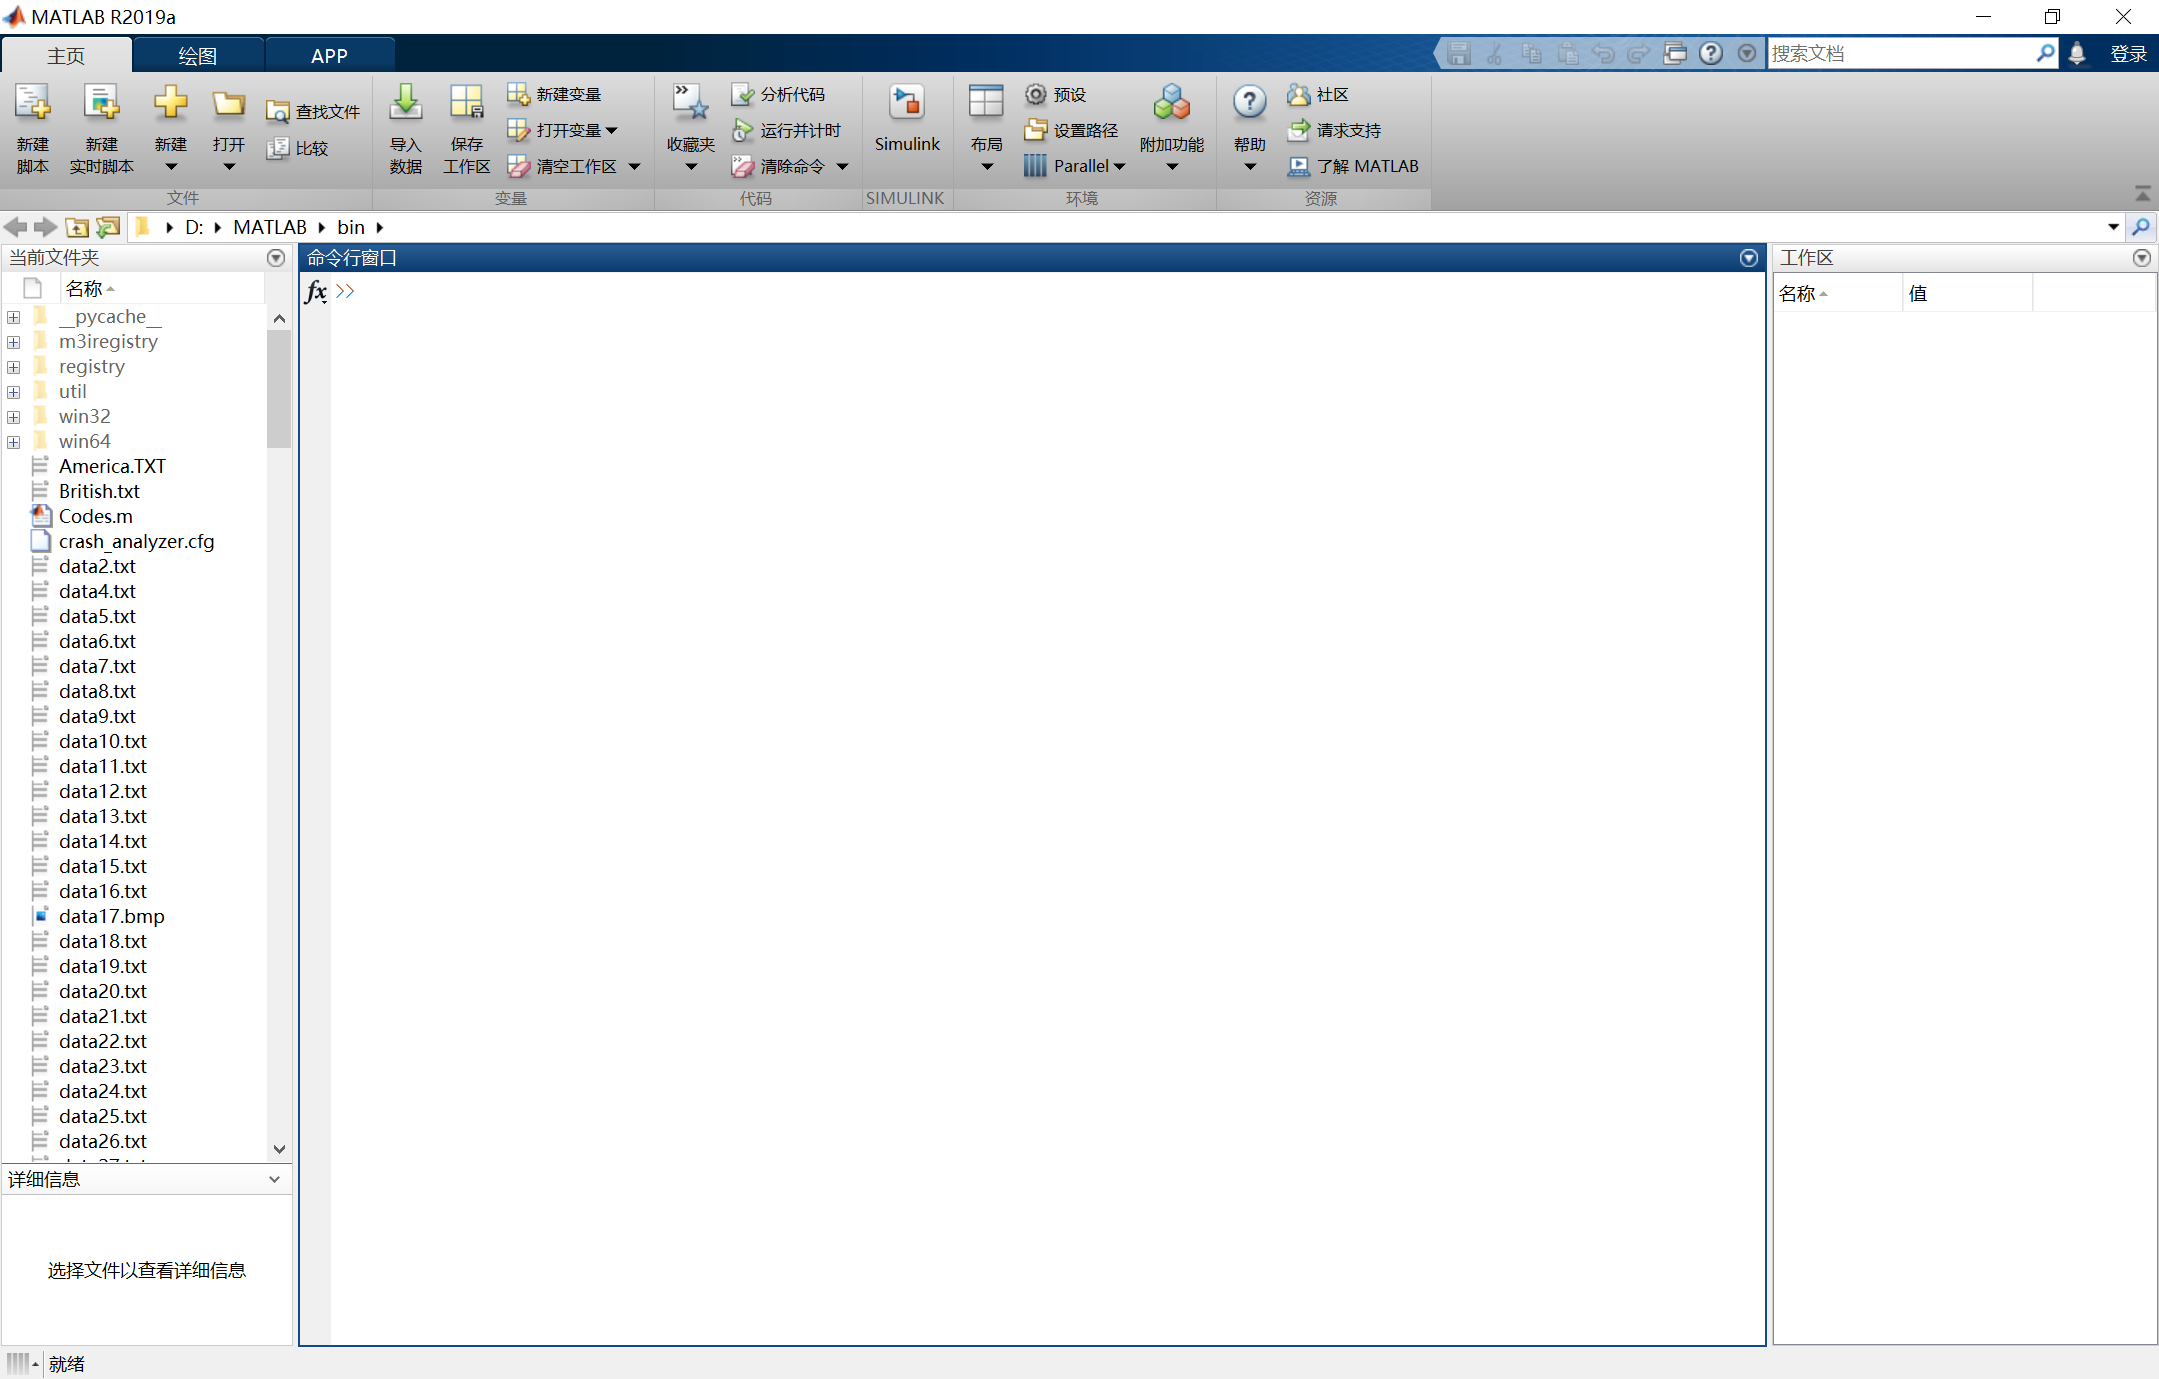This screenshot has width=2159, height=1379.
Task: Switch to the Plots tab (绘图)
Action: 197,56
